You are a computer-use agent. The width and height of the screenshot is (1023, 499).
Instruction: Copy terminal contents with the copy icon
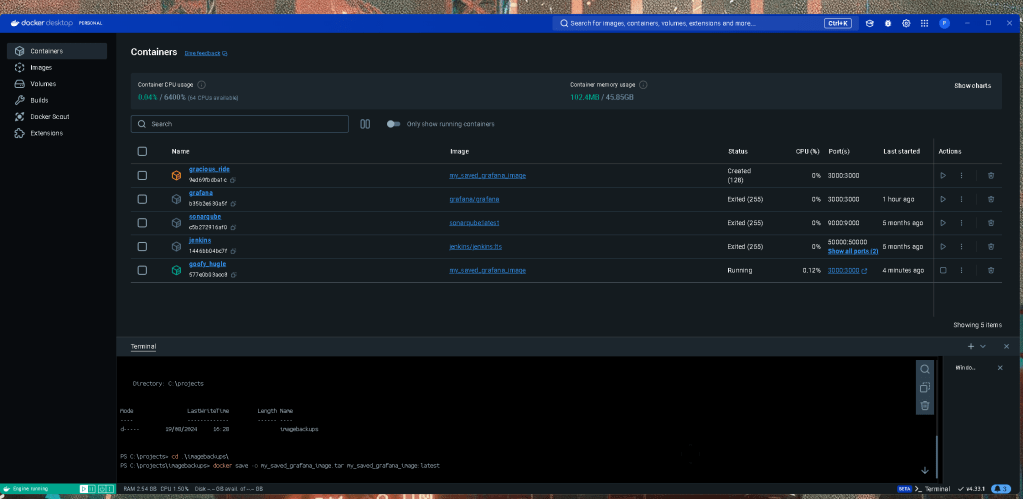coord(924,387)
